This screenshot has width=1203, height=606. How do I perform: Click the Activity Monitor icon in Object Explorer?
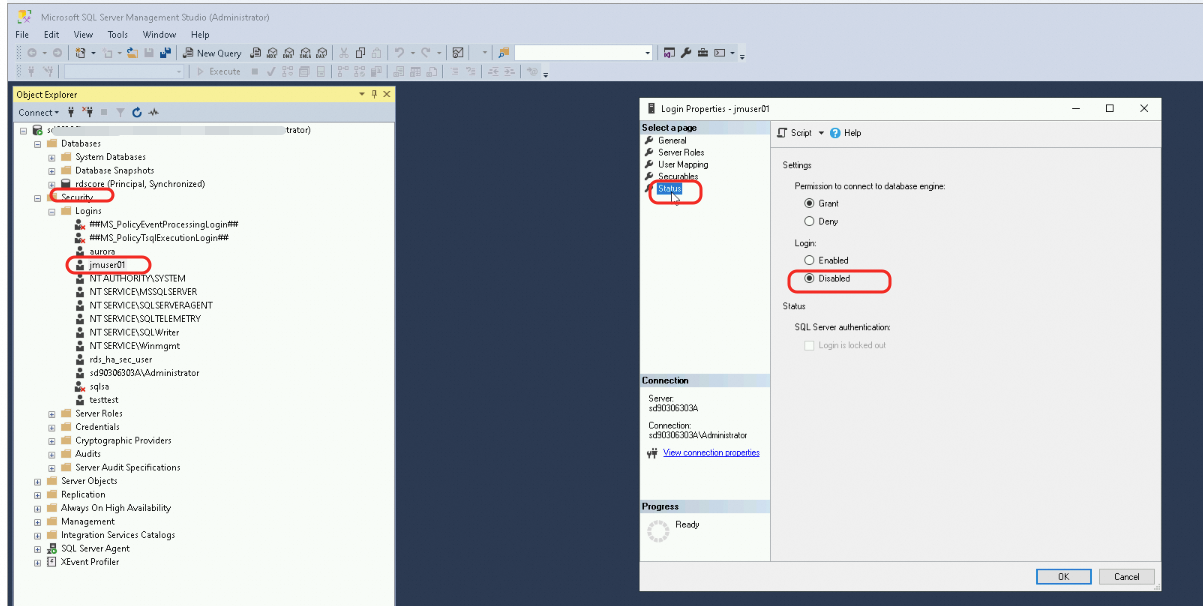[x=154, y=112]
